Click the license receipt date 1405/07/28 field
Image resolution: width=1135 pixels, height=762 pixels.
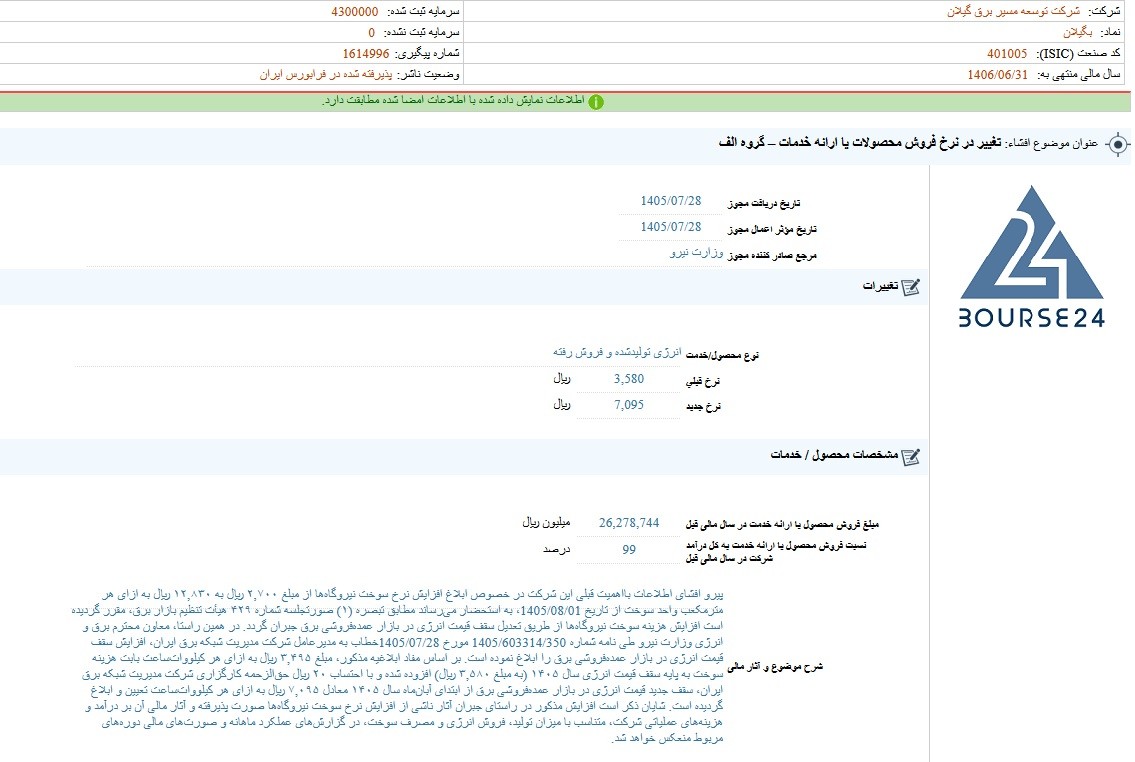[x=670, y=201]
